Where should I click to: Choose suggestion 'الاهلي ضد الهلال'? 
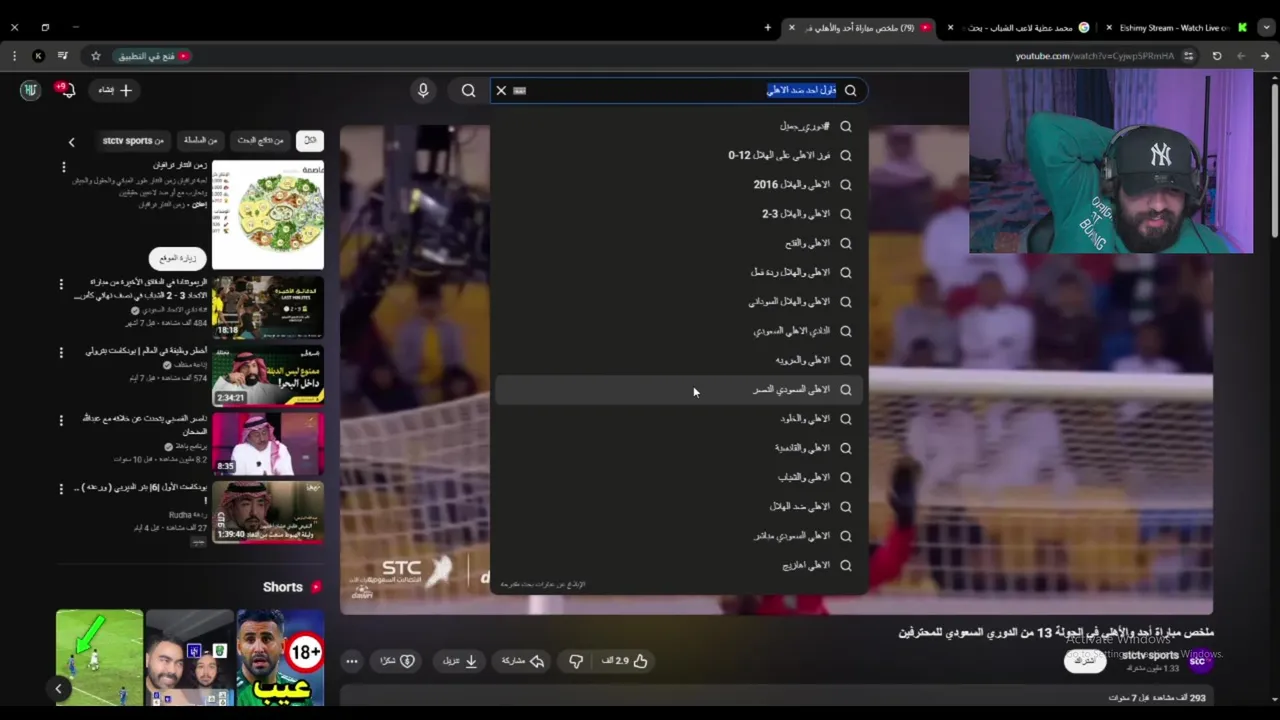(x=680, y=506)
